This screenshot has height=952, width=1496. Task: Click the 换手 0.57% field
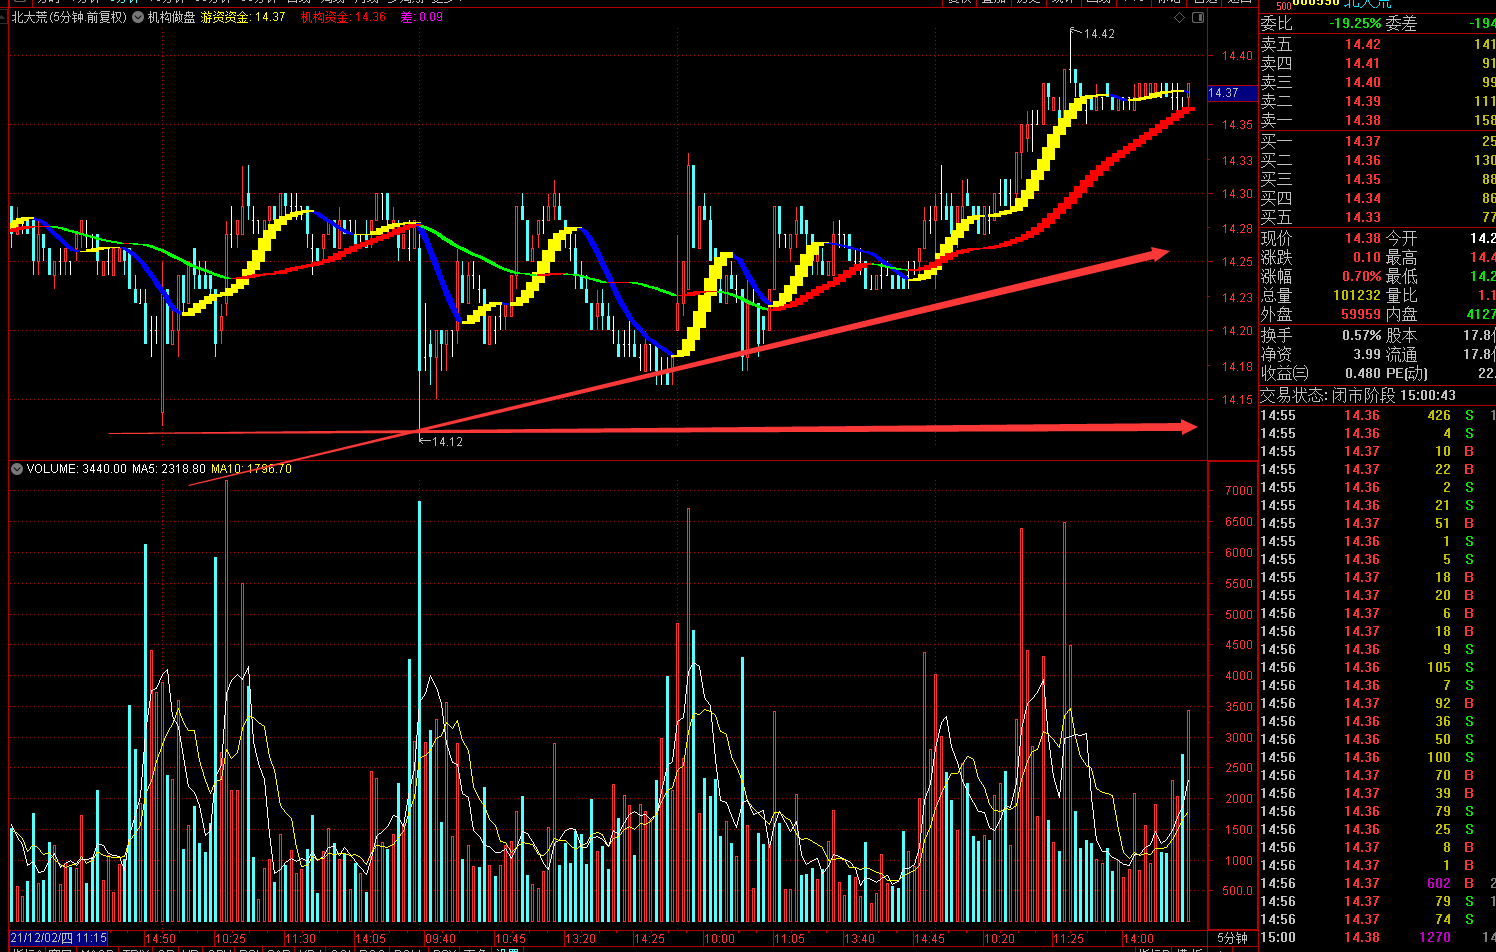1321,335
